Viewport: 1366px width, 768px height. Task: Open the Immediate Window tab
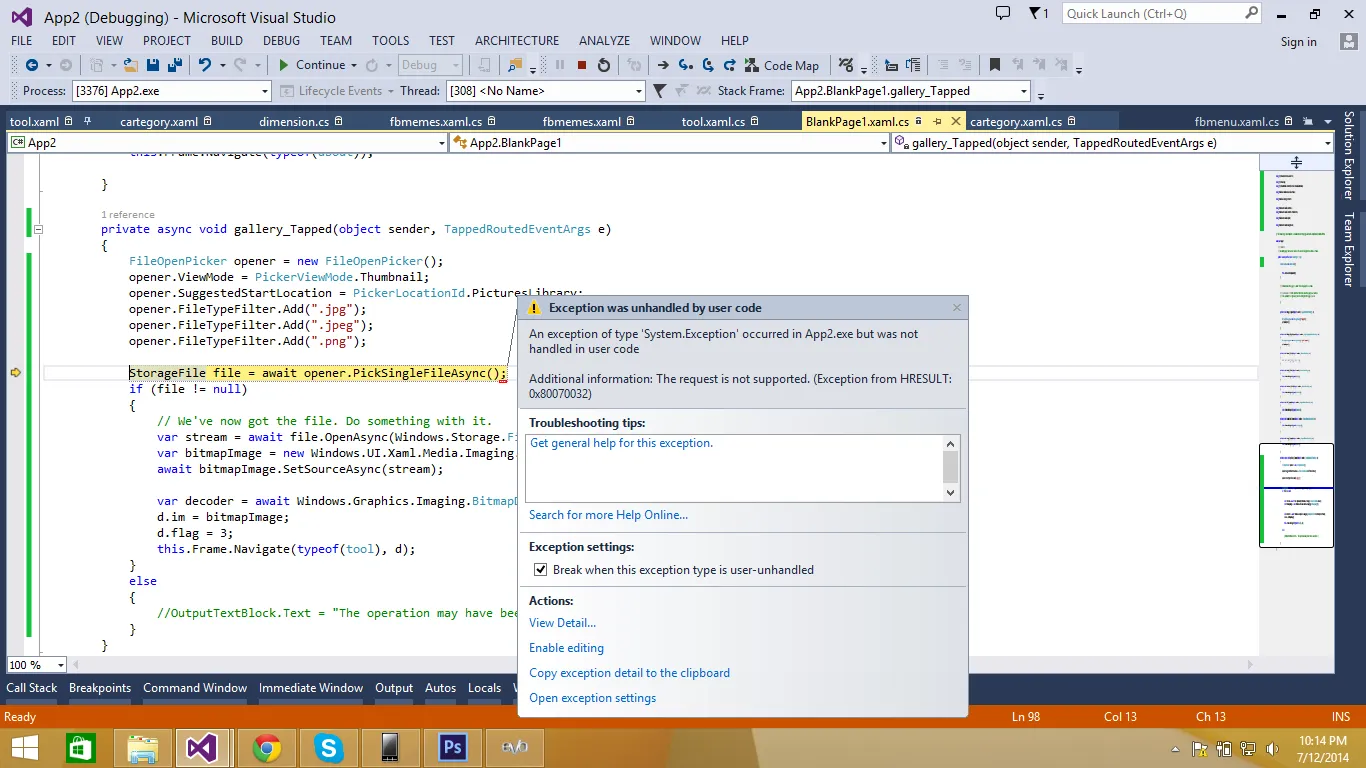311,688
